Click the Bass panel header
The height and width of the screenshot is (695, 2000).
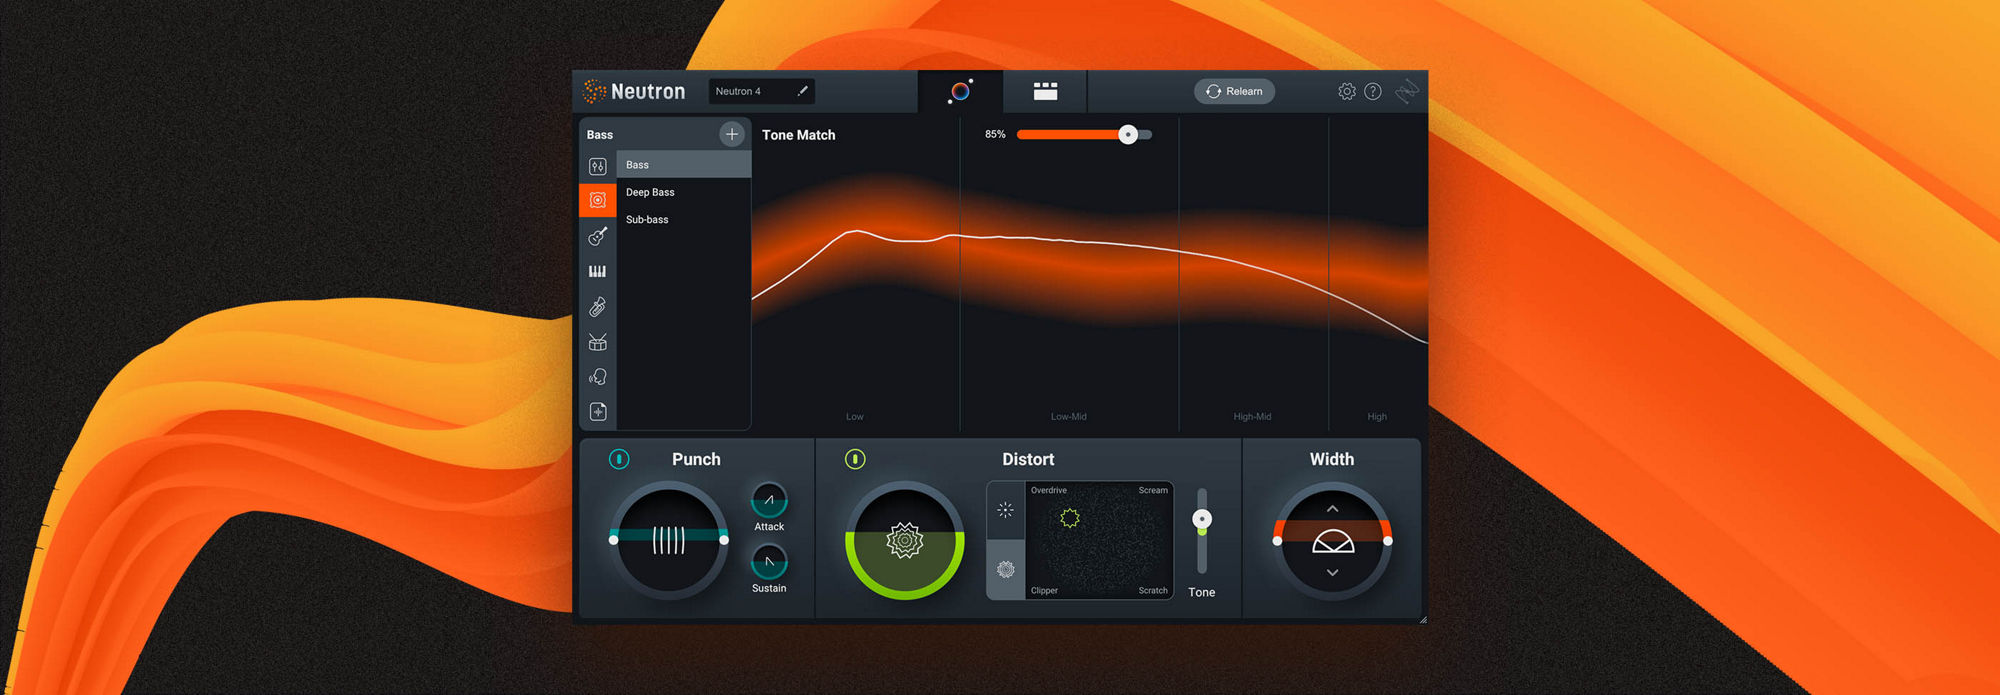(600, 134)
